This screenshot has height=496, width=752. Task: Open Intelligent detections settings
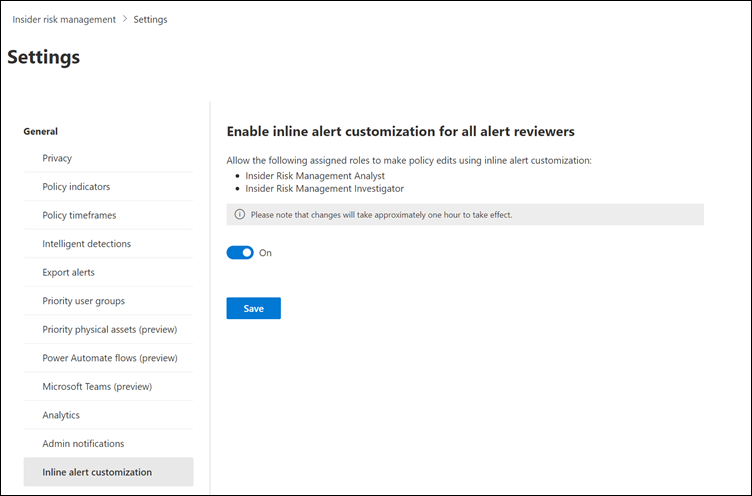[x=86, y=243]
